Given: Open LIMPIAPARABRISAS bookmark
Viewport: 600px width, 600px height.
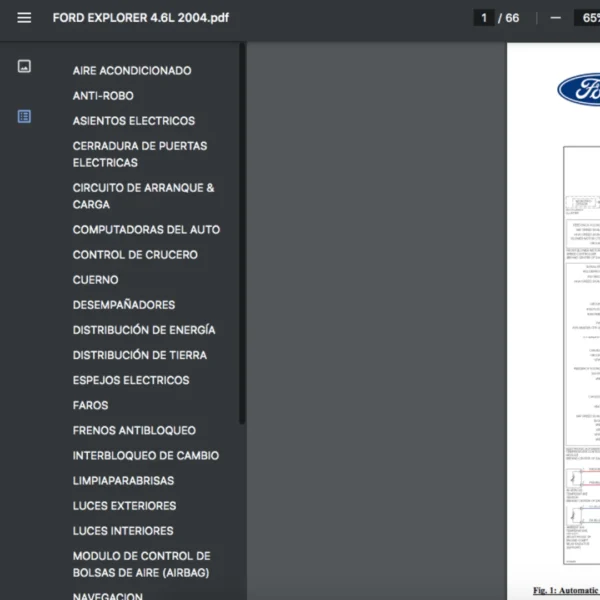Looking at the screenshot, I should tap(124, 481).
